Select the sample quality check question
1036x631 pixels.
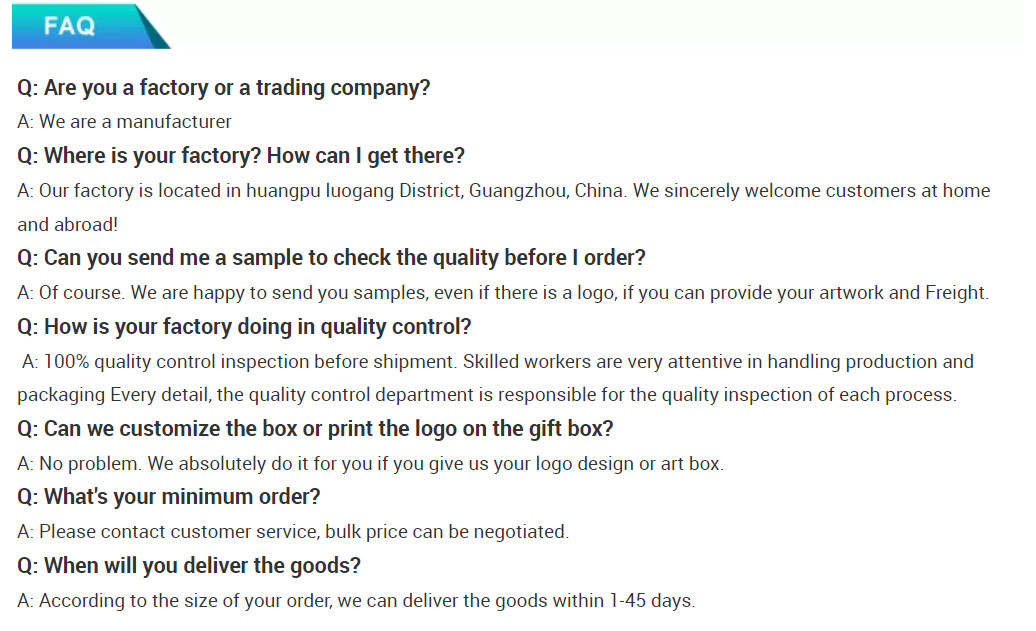331,258
